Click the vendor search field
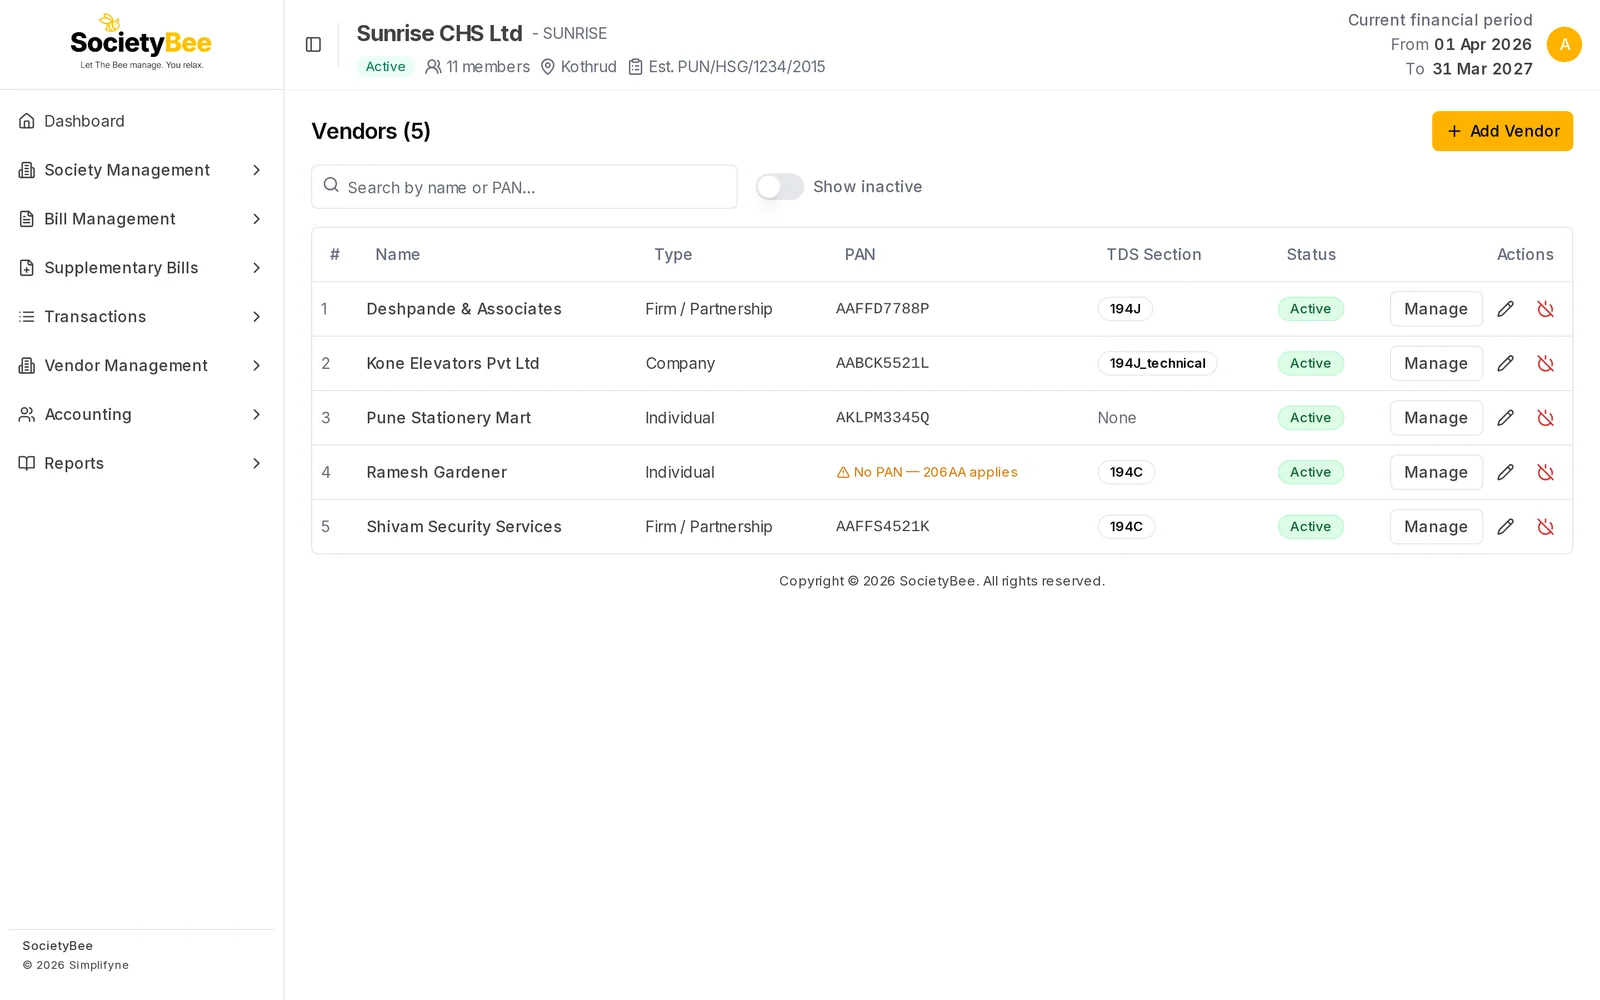Viewport: 1600px width, 1000px height. click(524, 187)
